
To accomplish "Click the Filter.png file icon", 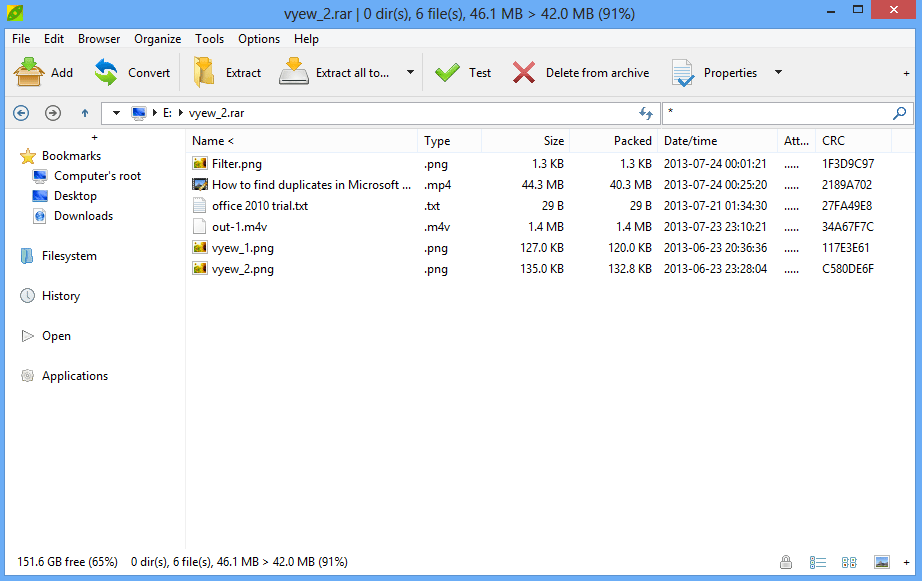I will [x=200, y=163].
